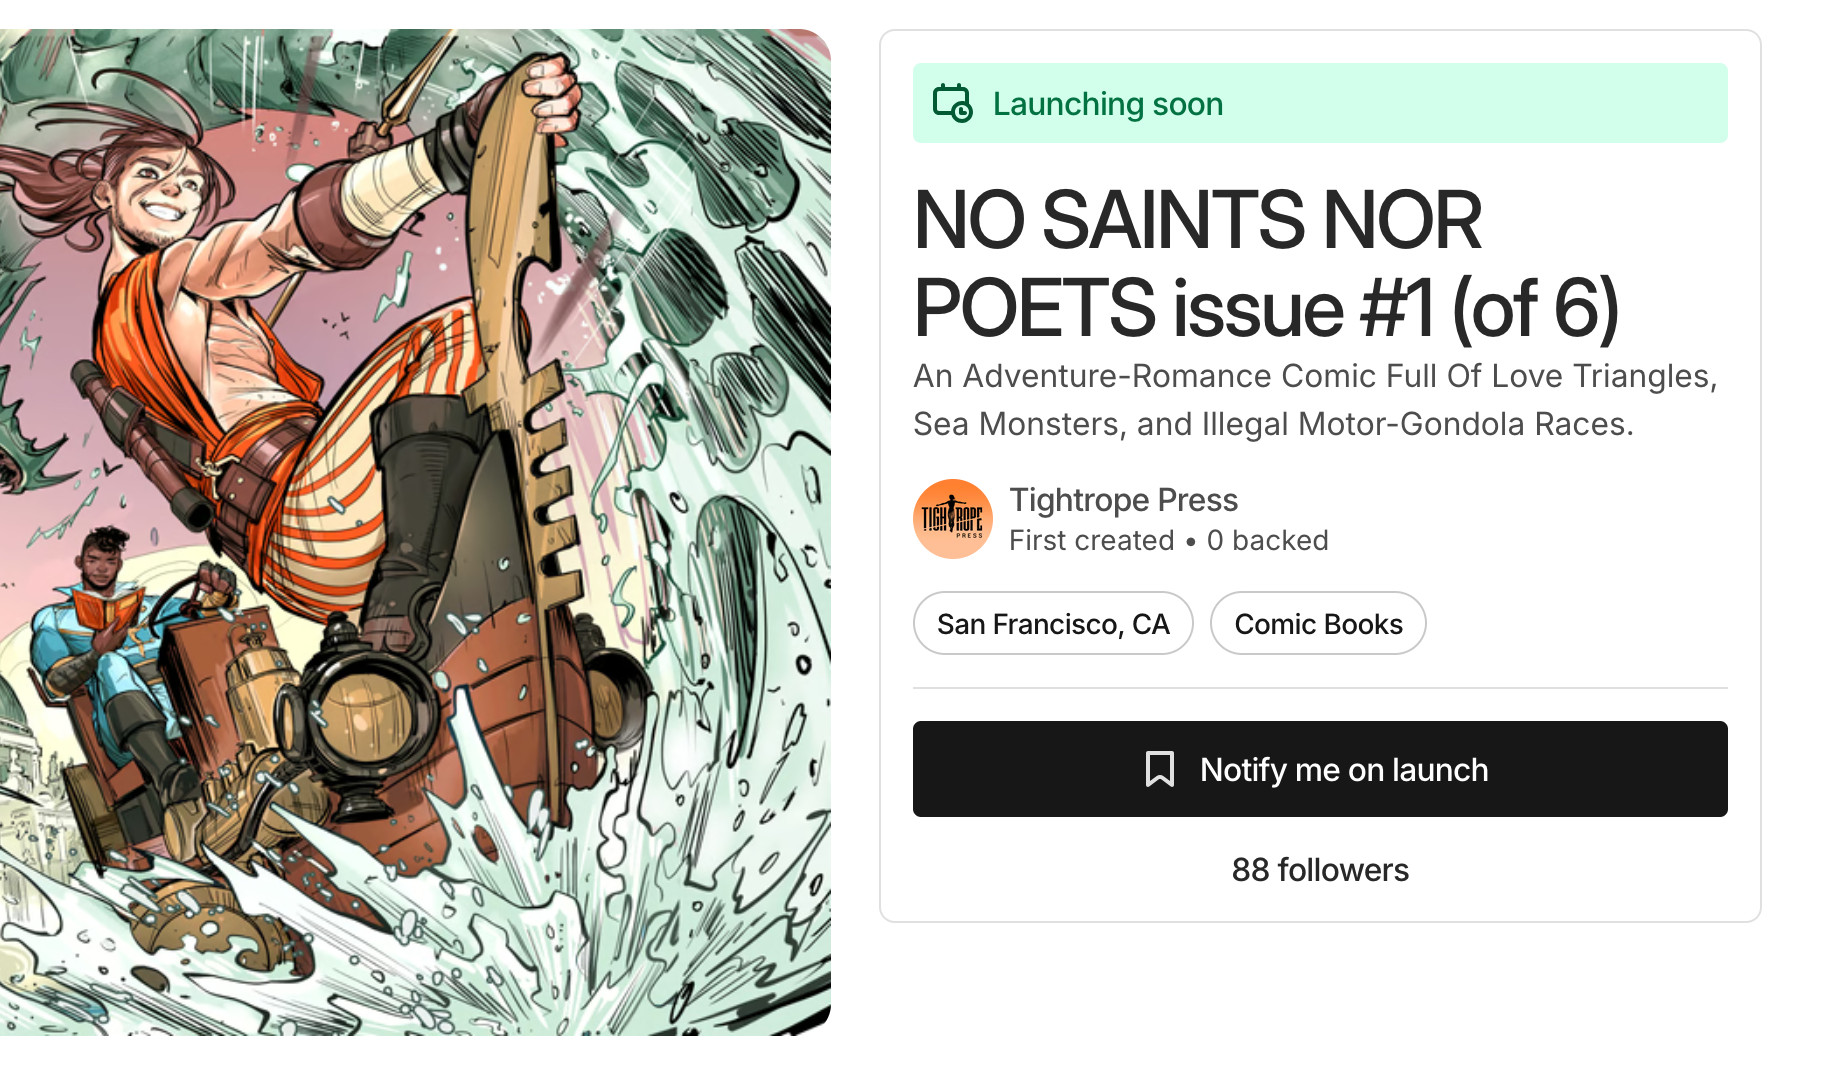Click the bookmark icon on the Notify button
1826x1070 pixels.
1159,769
